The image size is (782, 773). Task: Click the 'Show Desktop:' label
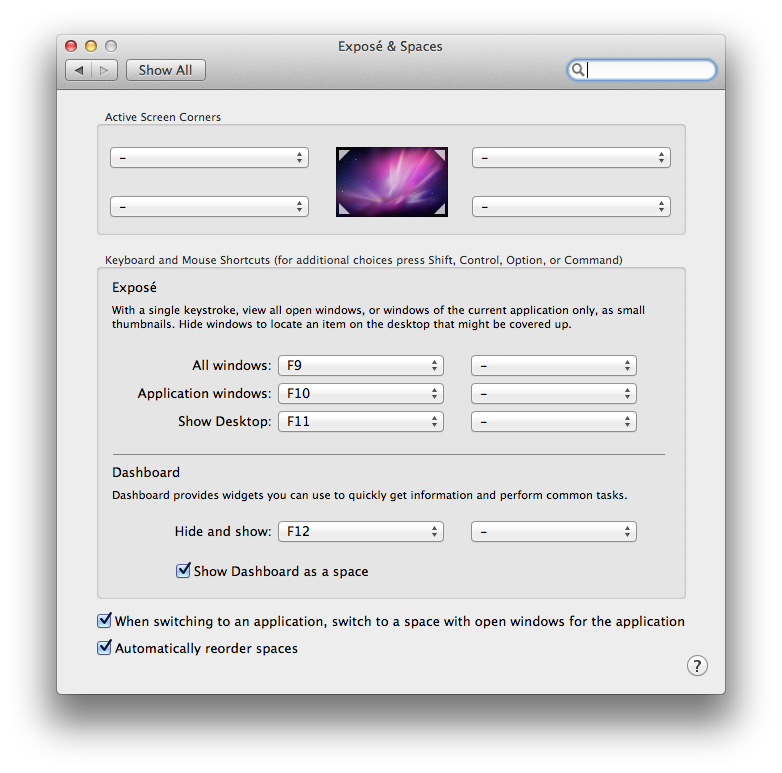tap(224, 421)
